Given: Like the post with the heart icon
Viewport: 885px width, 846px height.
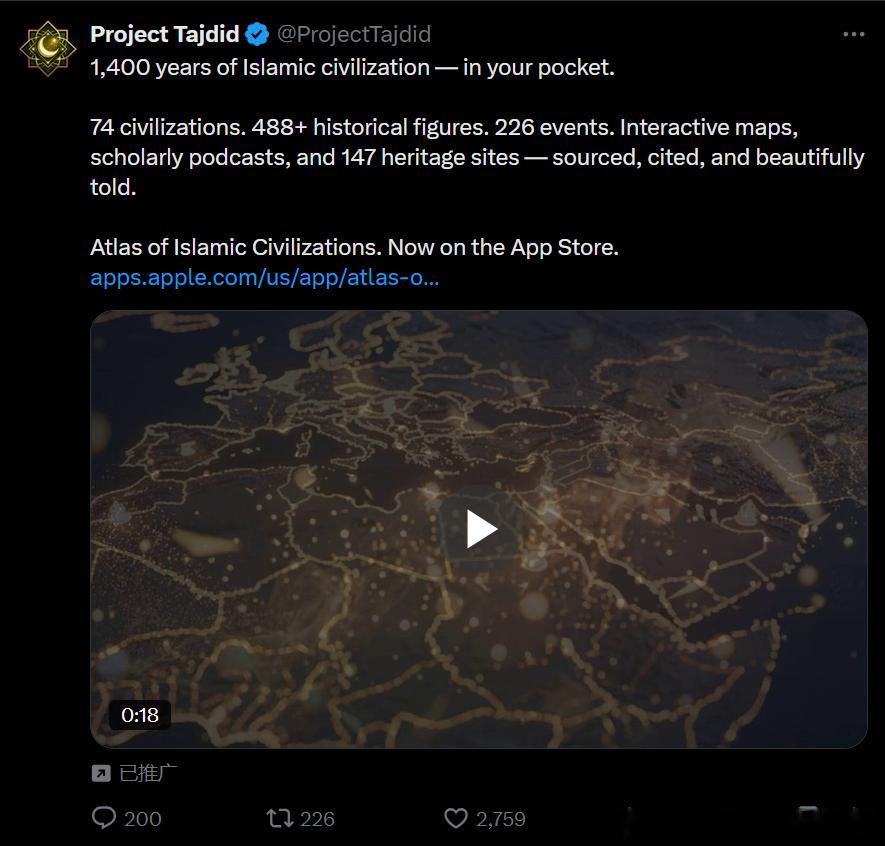Looking at the screenshot, I should 456,818.
